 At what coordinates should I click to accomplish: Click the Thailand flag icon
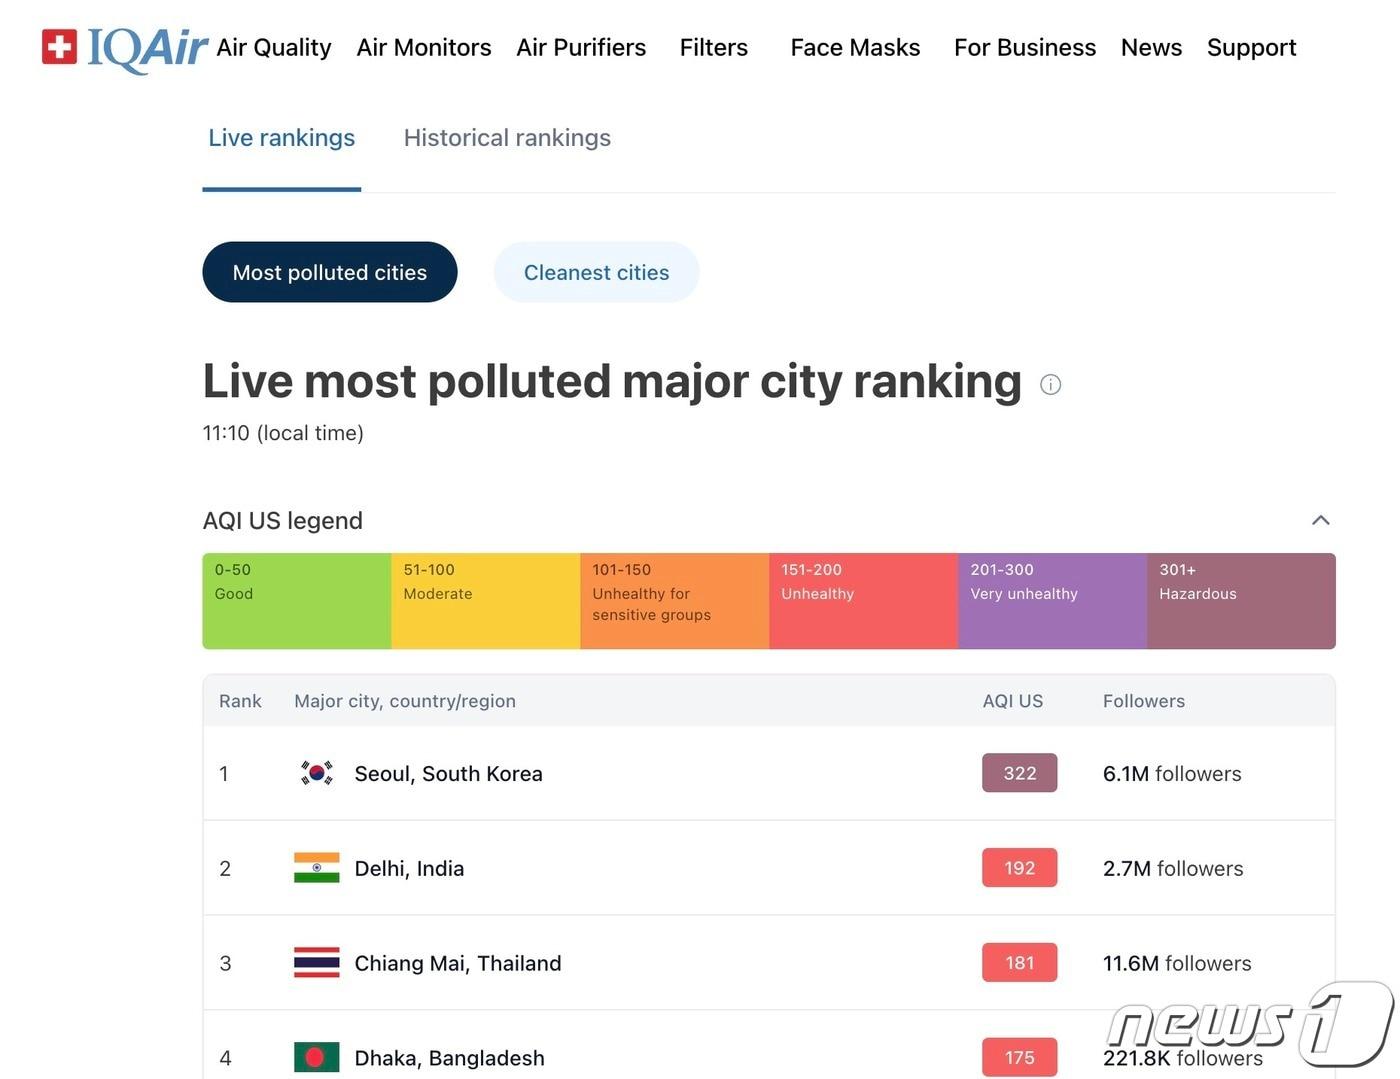(x=317, y=963)
